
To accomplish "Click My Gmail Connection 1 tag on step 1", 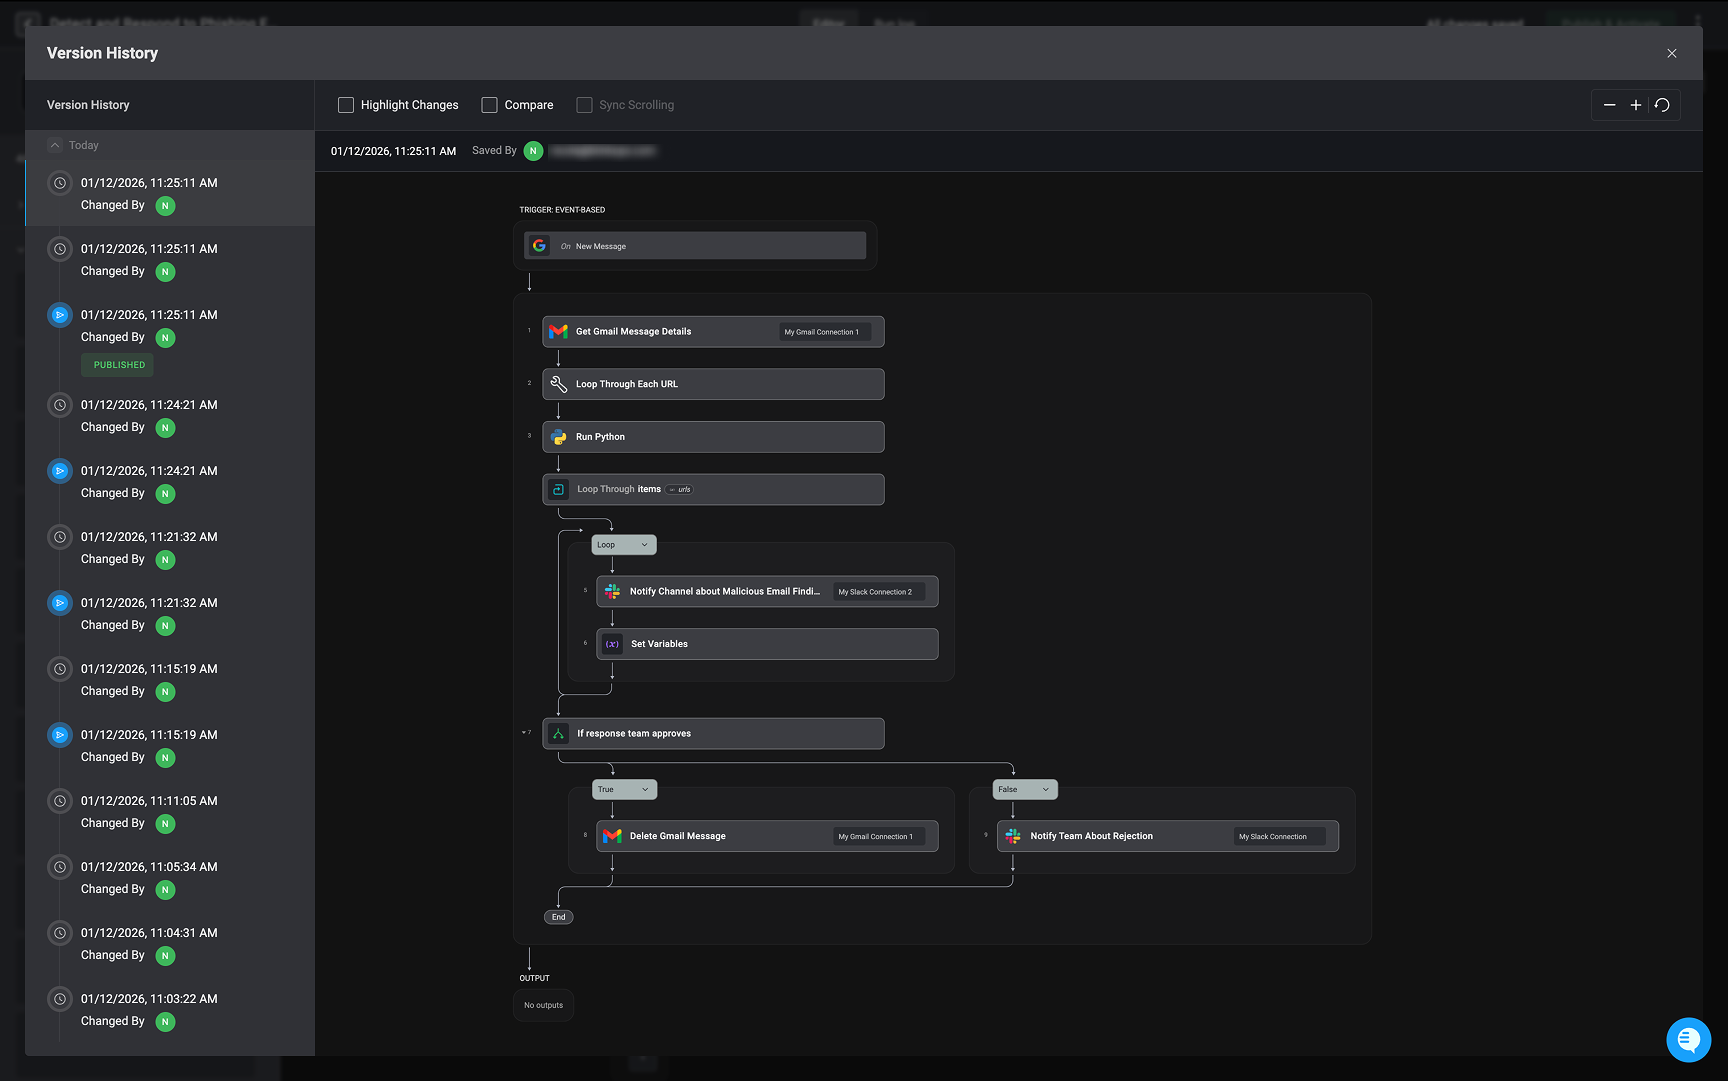I will tap(825, 332).
